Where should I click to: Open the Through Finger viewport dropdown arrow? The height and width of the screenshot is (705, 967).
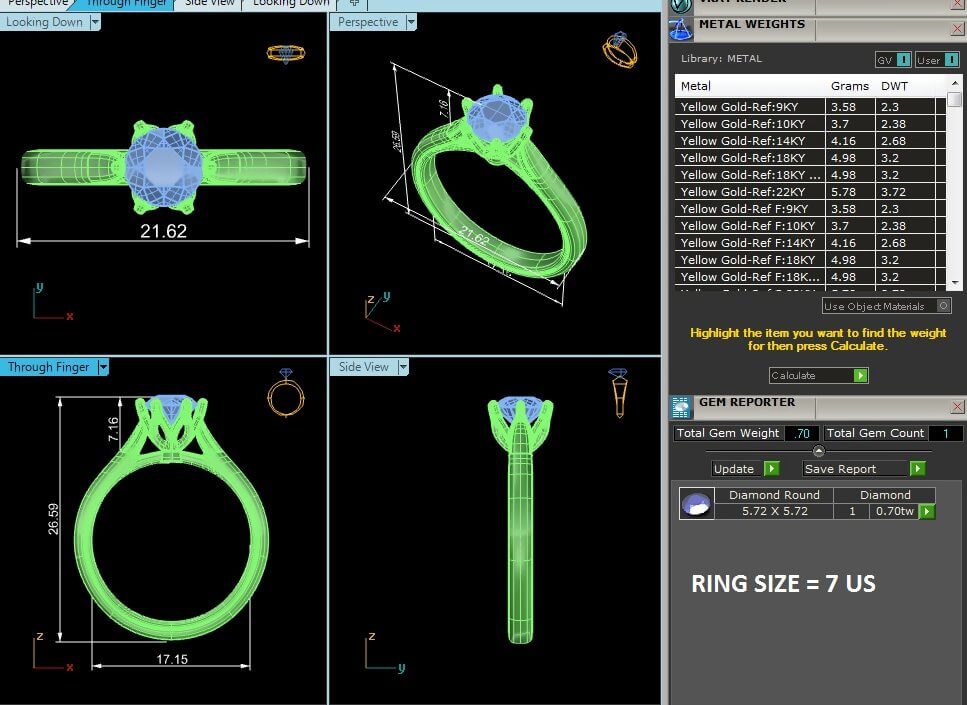point(103,367)
